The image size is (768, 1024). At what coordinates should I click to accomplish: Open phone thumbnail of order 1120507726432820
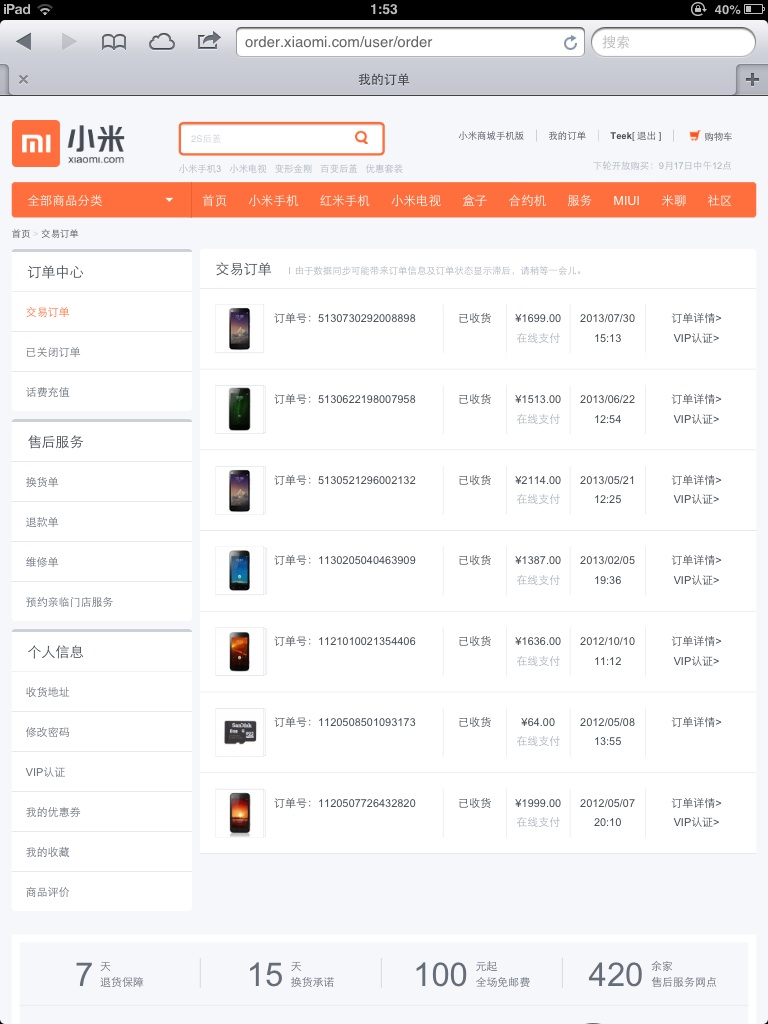(240, 813)
